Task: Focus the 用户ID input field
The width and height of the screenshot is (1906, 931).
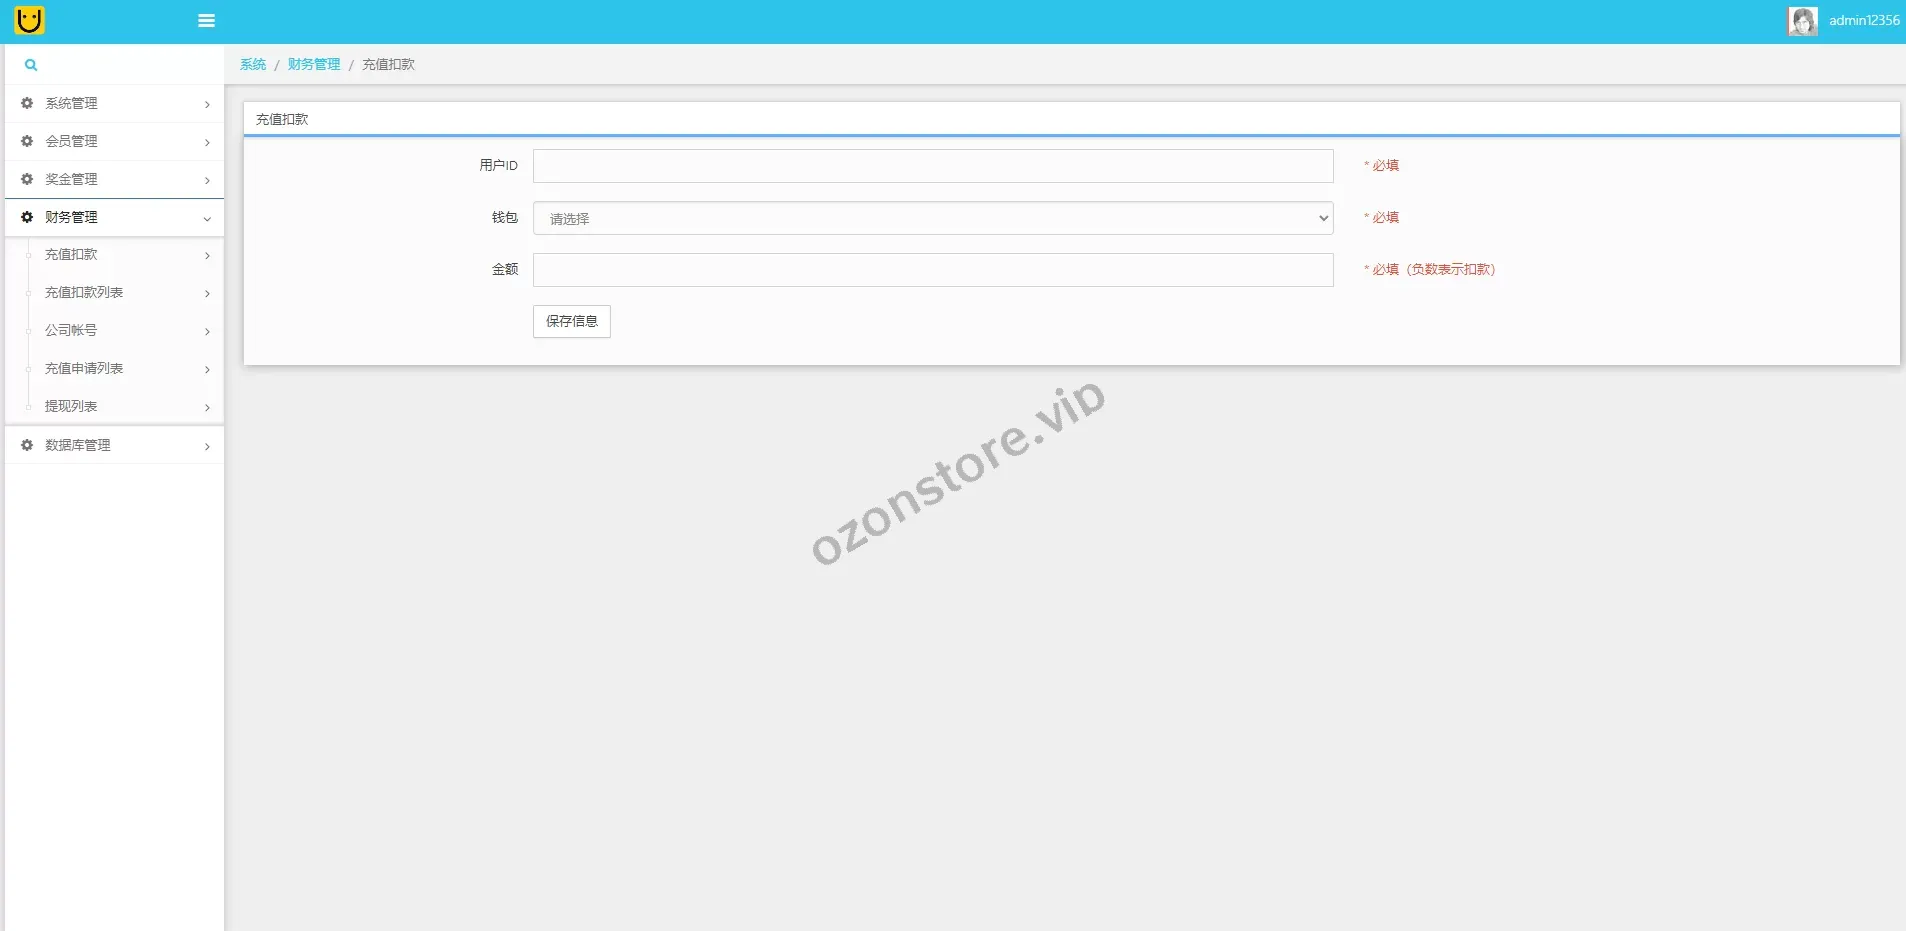Action: (x=932, y=166)
